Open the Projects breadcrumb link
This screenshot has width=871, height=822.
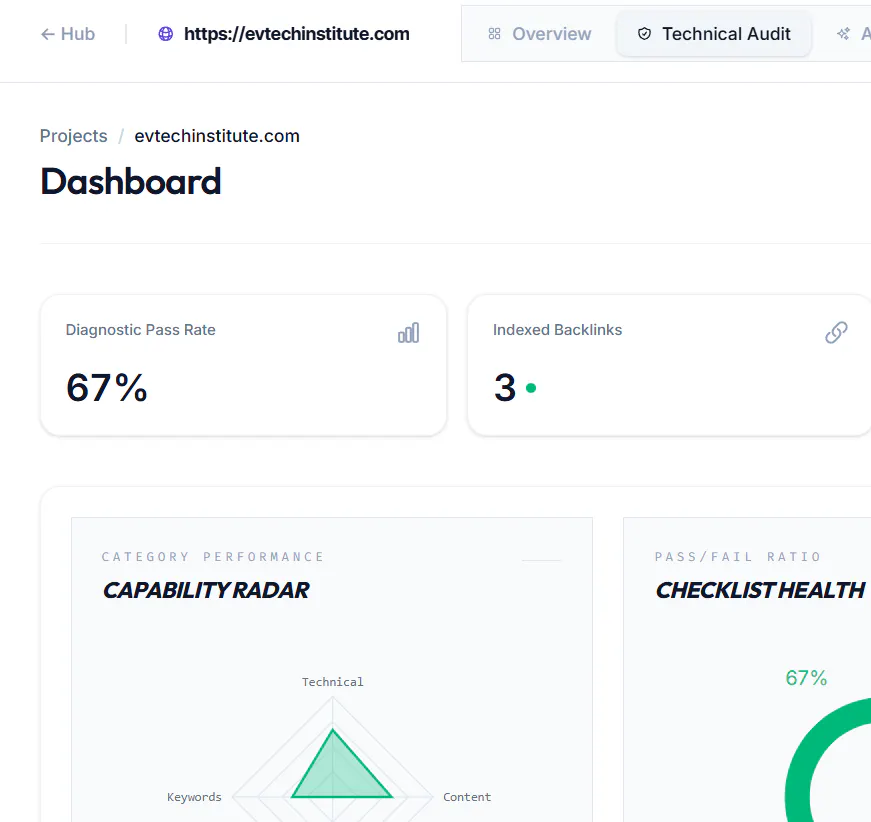click(x=73, y=136)
